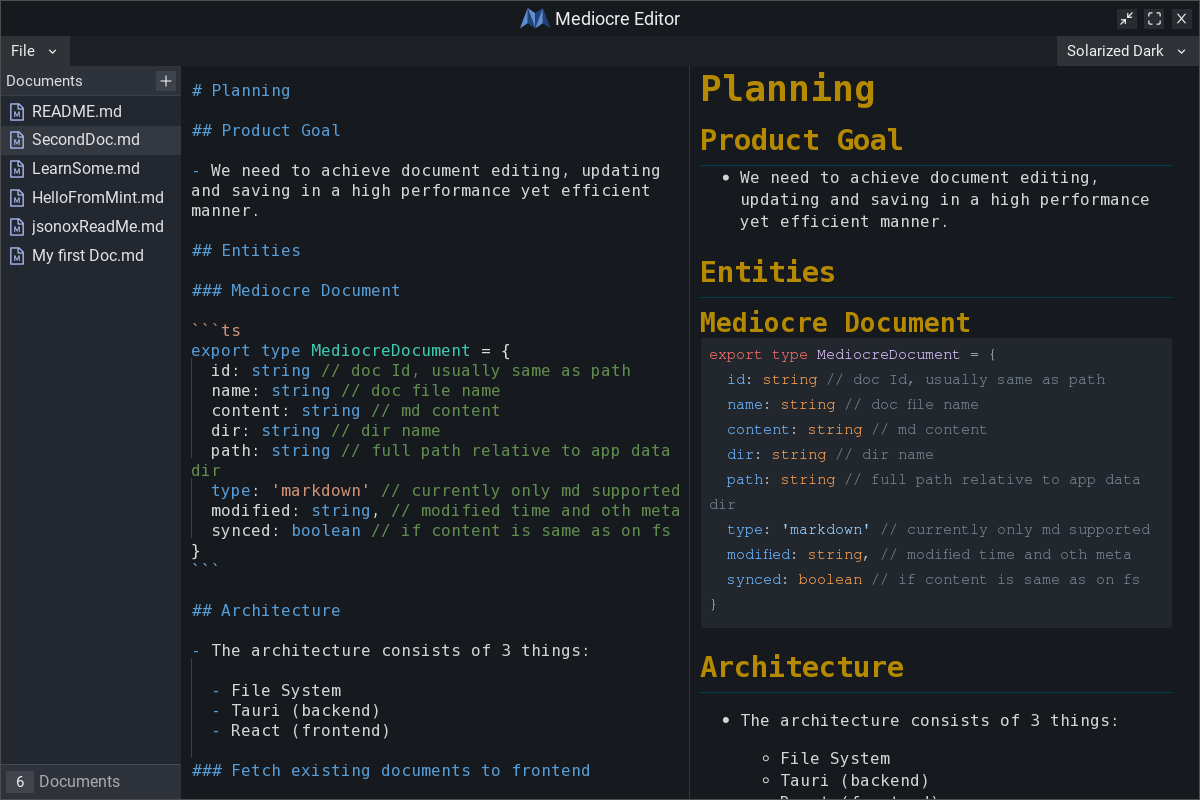This screenshot has height=800, width=1200.
Task: Minimize window using the shrink arrows icon
Action: click(x=1127, y=19)
